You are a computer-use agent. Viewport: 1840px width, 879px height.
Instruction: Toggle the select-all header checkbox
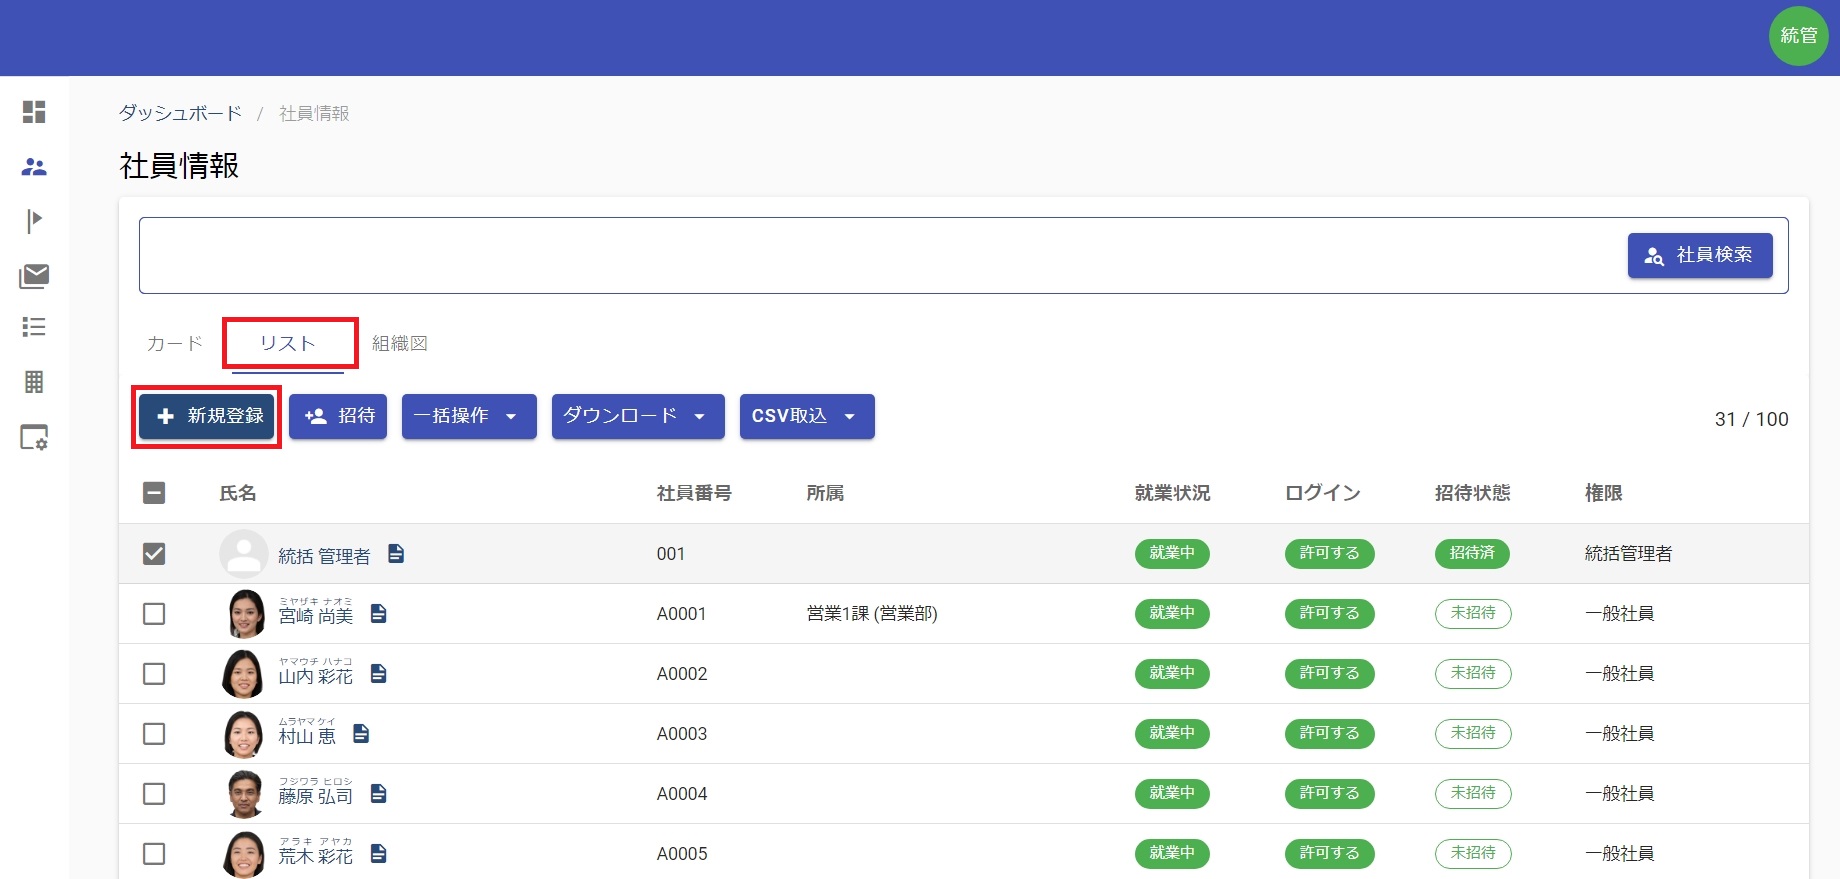[x=154, y=493]
